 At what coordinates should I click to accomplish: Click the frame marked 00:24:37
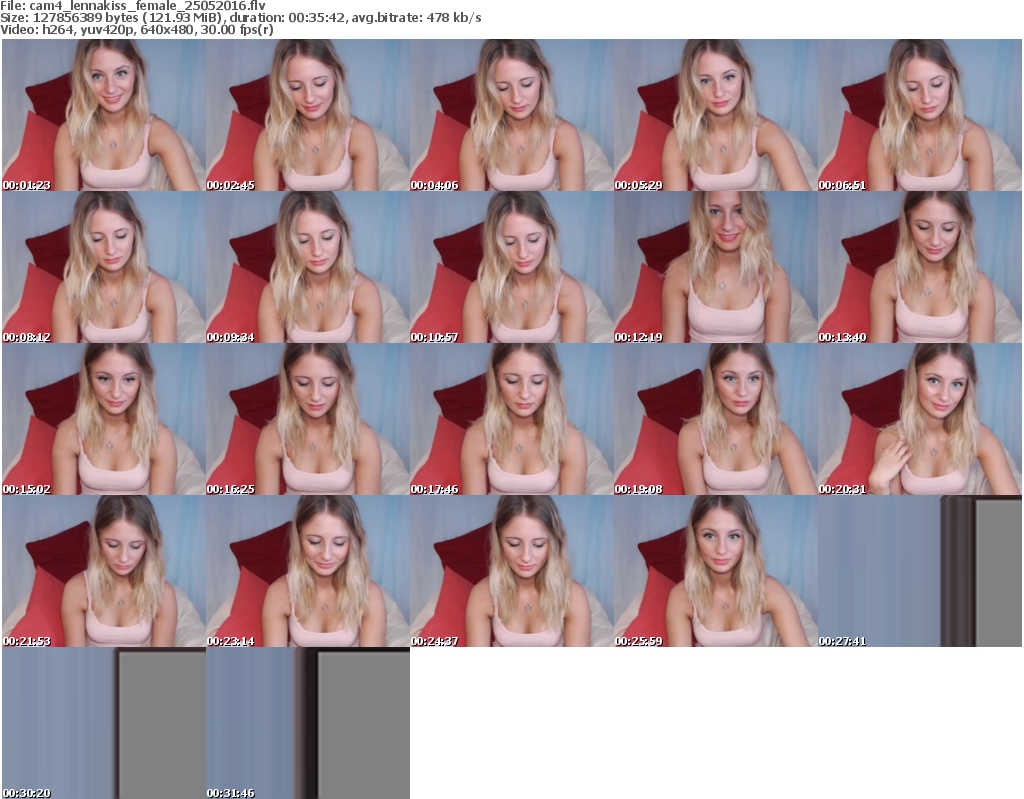point(511,571)
